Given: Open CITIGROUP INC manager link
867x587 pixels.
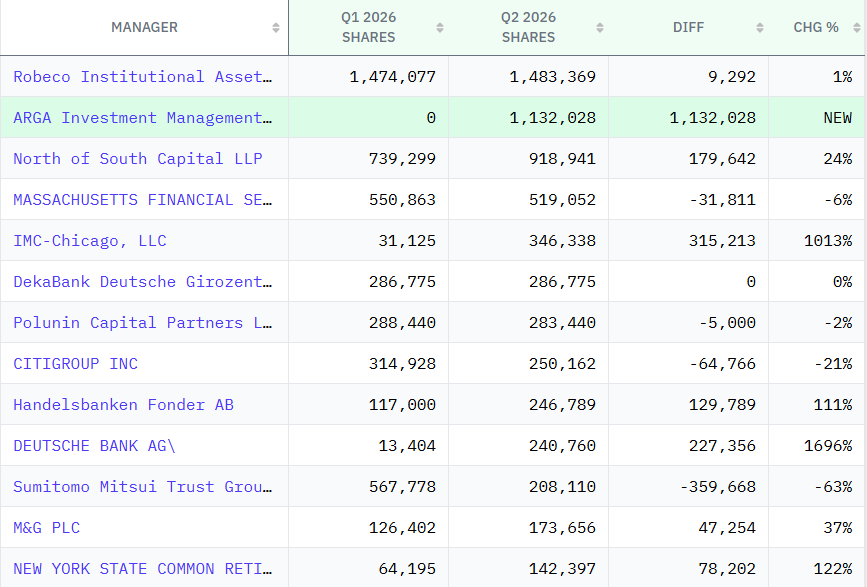Looking at the screenshot, I should coord(75,364).
